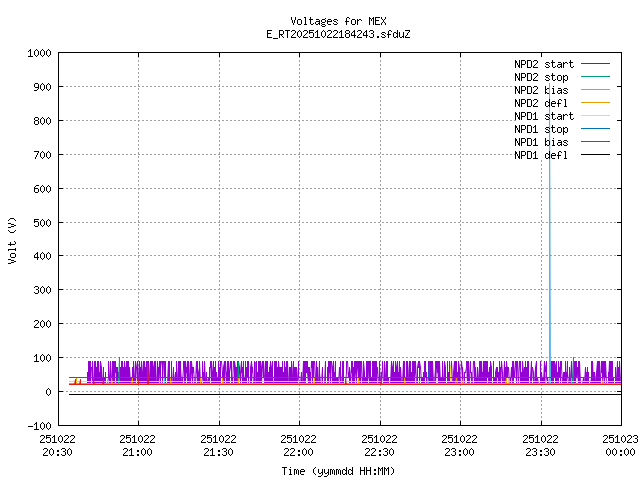This screenshot has height=480, width=640.
Task: Click the NPD2 start legend label
Action: (541, 64)
